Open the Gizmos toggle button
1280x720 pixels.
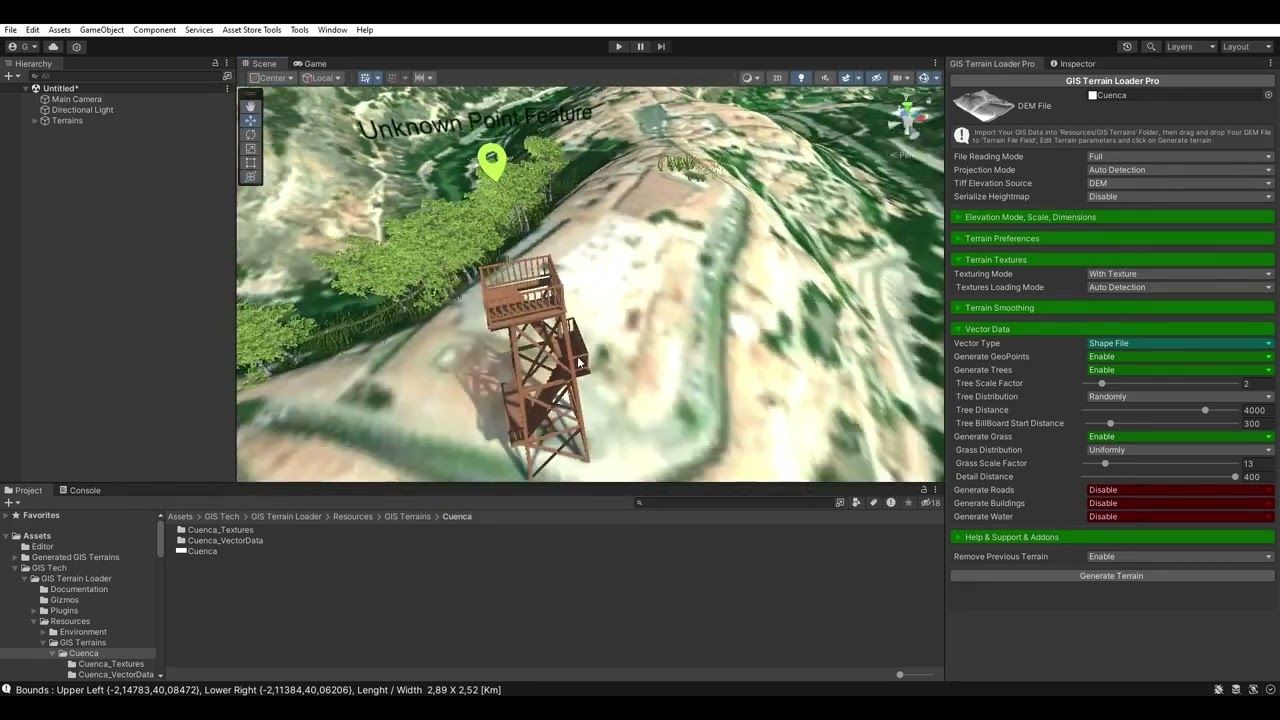(x=926, y=78)
